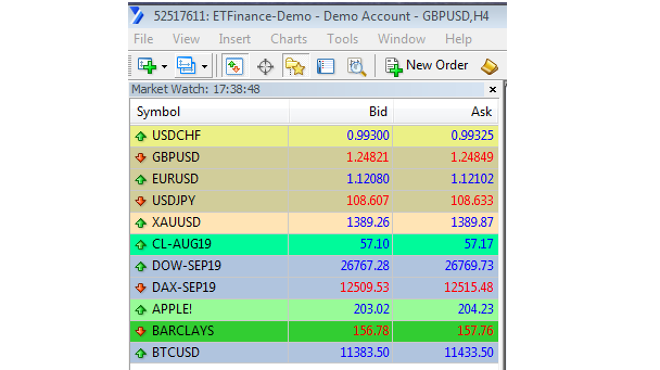Click the green up arrow next to XAUUSD
The image size is (660, 370).
coord(141,223)
